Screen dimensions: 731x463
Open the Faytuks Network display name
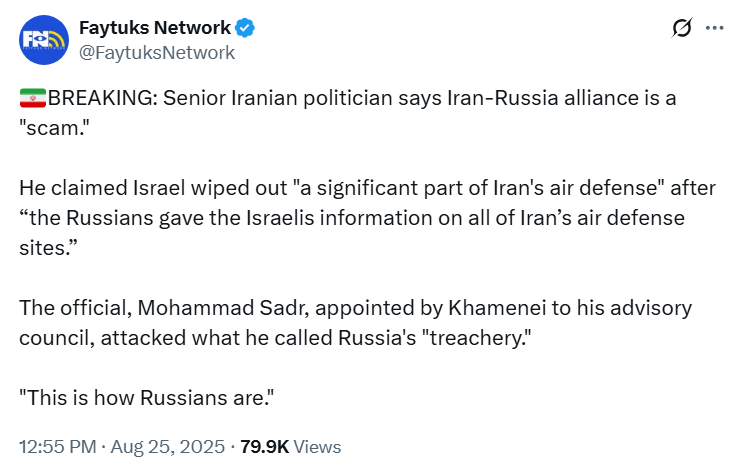point(155,28)
